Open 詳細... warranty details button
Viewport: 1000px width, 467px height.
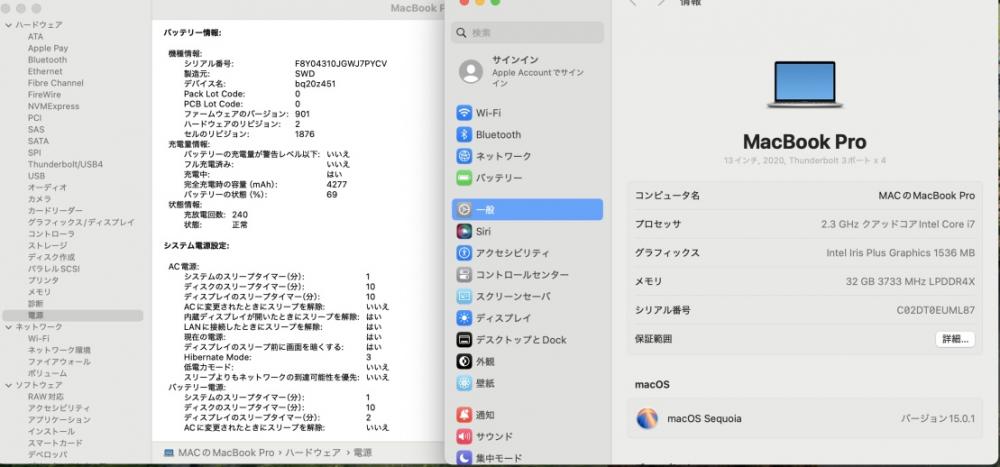click(x=955, y=339)
